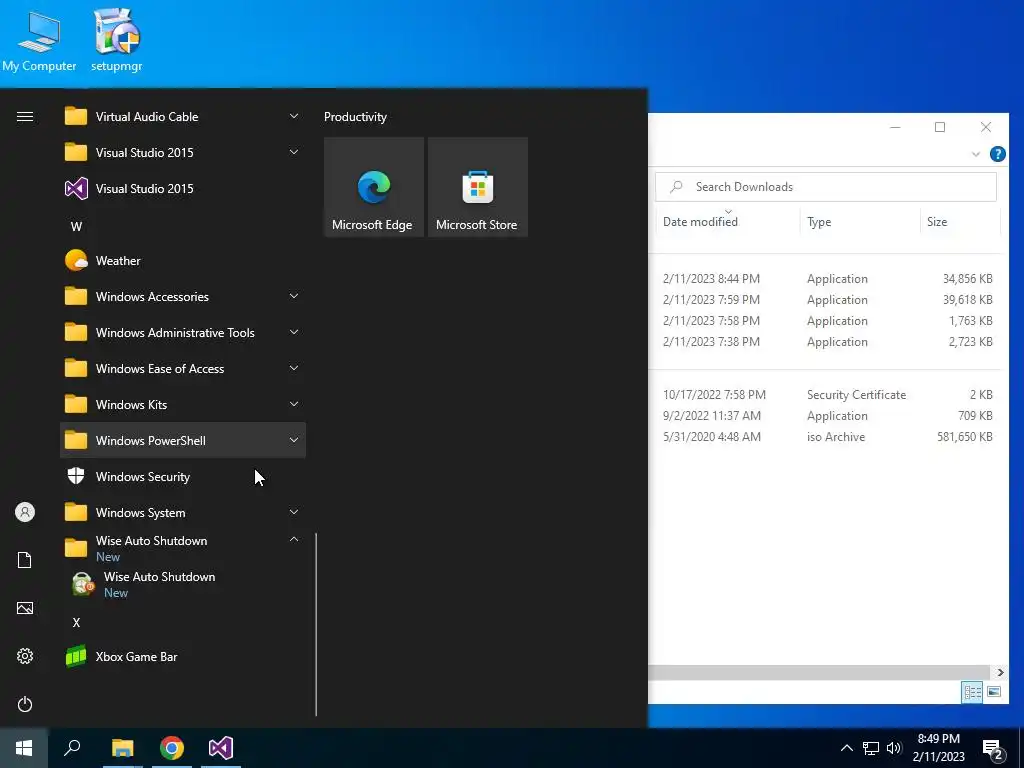Viewport: 1024px width, 768px height.
Task: Click the taskbar clock and date
Action: coord(938,748)
